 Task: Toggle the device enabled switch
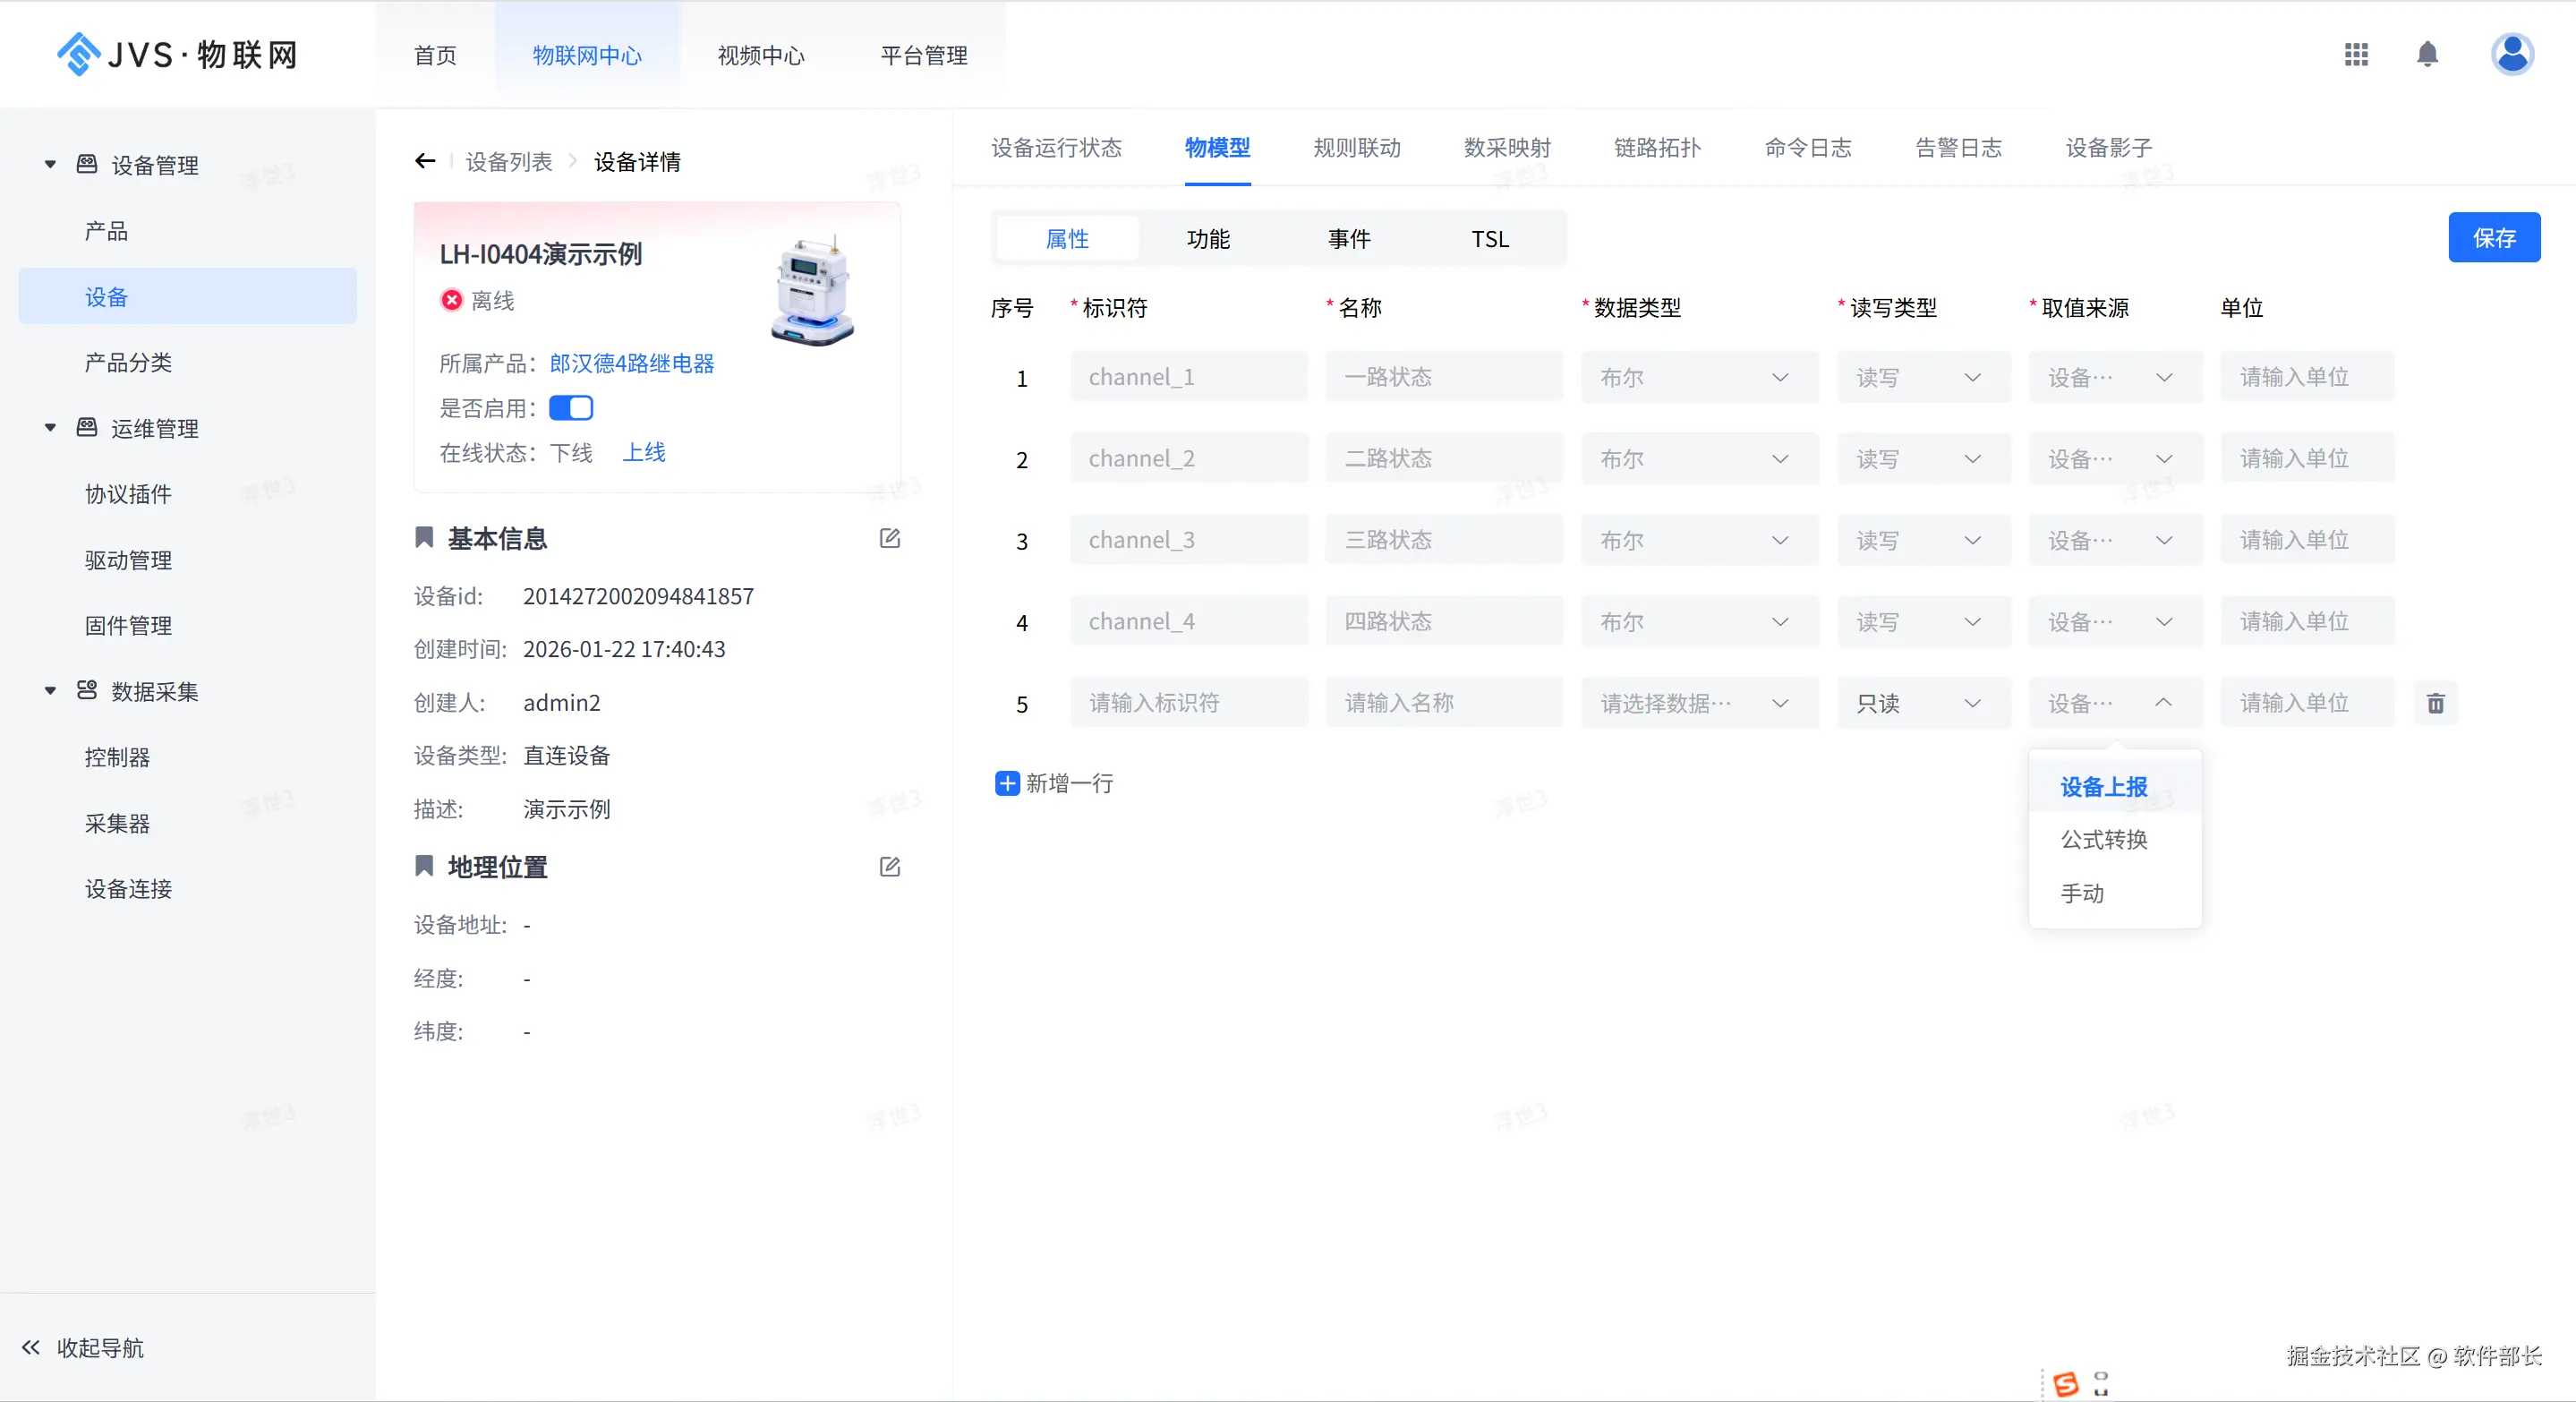(571, 408)
